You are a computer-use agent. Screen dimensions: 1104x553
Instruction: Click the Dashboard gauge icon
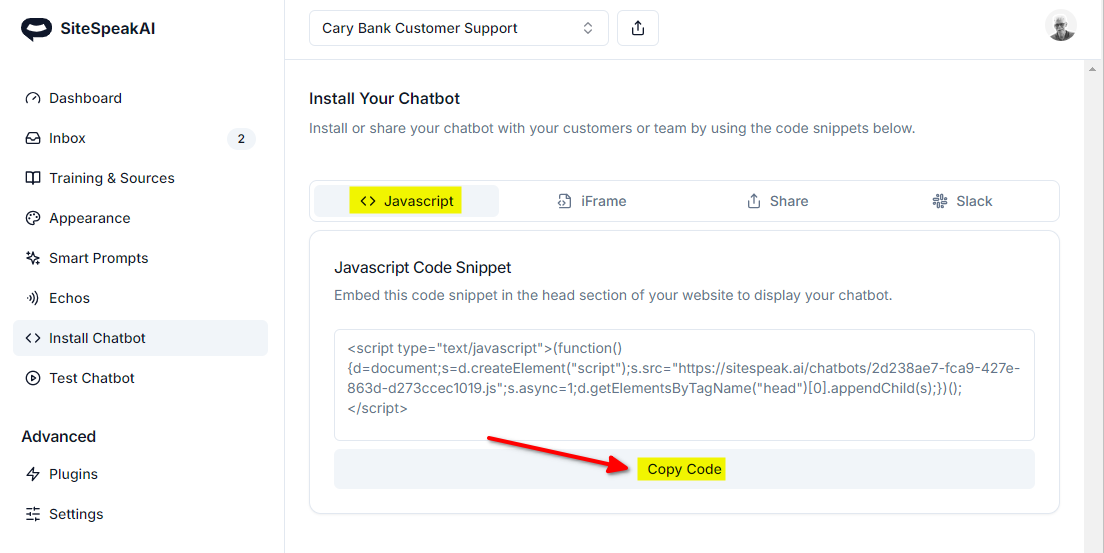point(33,98)
